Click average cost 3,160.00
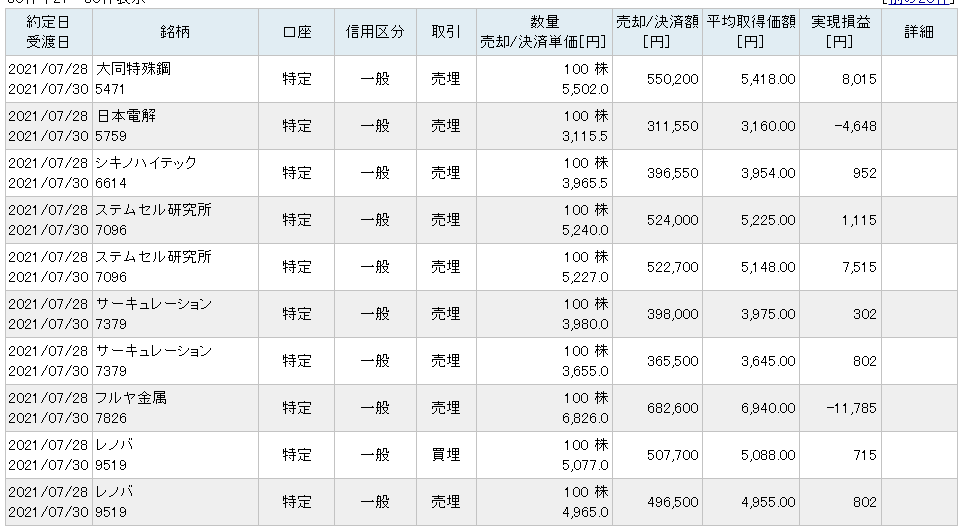Viewport: 962px width, 528px height. pyautogui.click(x=768, y=126)
